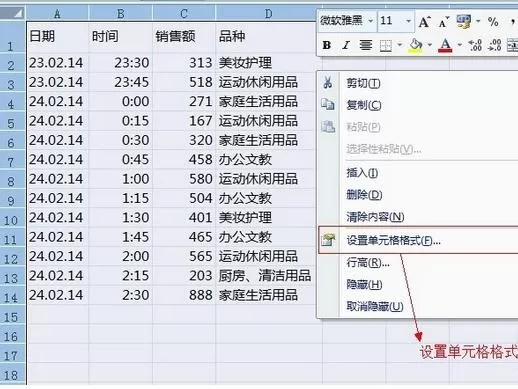Screen dimensions: 518x389
Task: Apply percent style with % icon
Action: [x=493, y=22]
